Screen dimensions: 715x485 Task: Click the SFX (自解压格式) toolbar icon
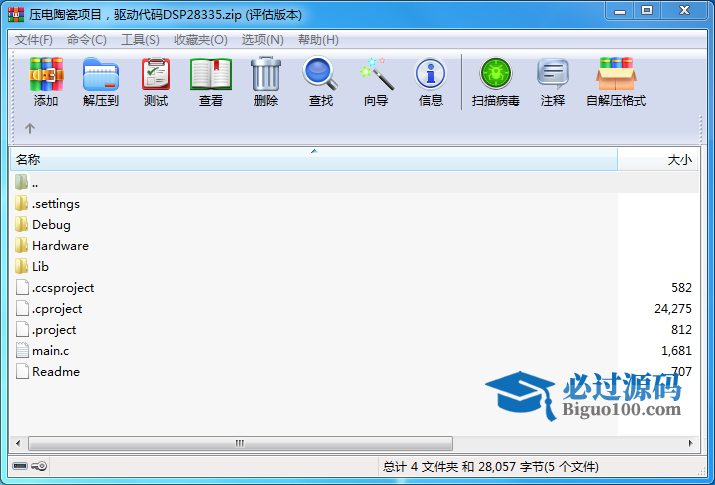pyautogui.click(x=616, y=74)
